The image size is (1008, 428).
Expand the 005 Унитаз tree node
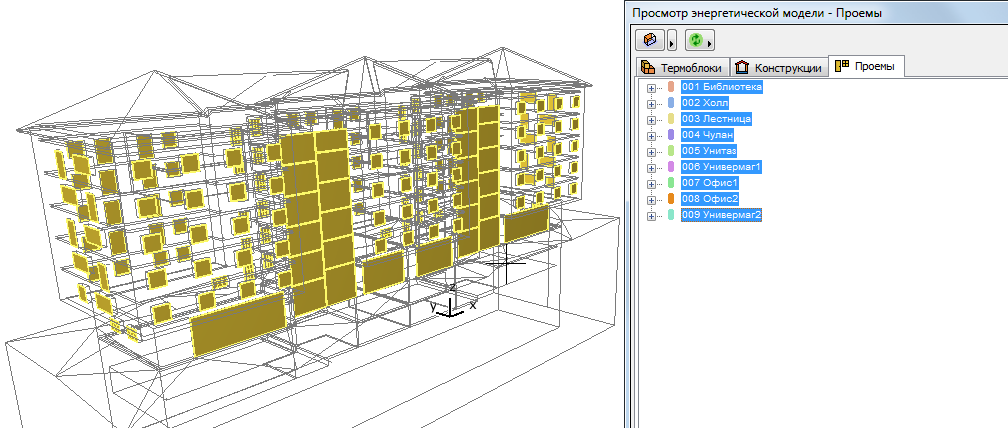[x=651, y=152]
